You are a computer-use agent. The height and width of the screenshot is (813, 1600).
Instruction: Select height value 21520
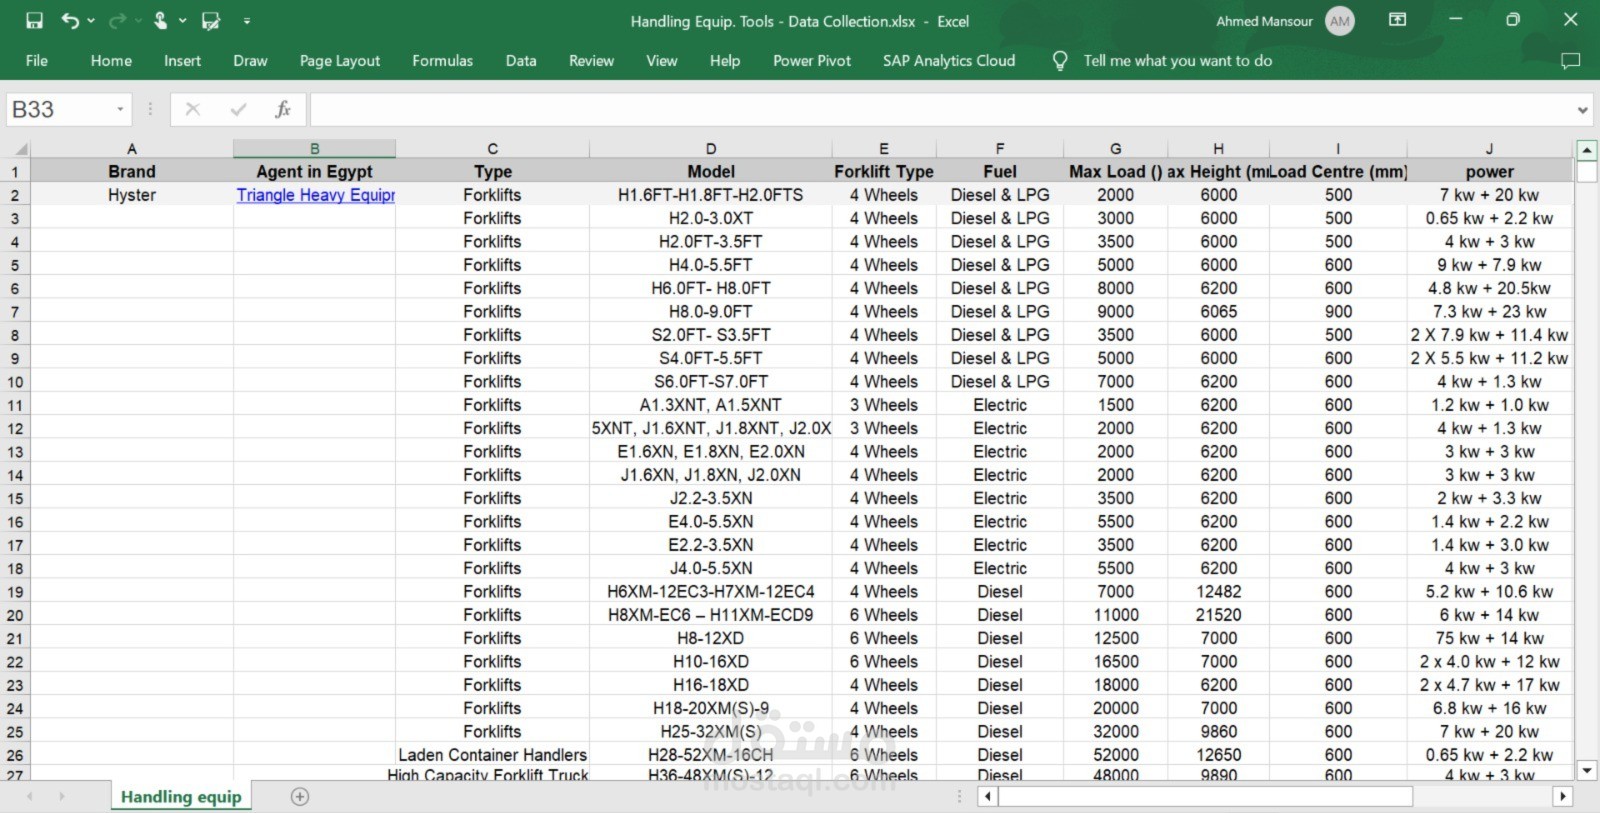tap(1218, 615)
